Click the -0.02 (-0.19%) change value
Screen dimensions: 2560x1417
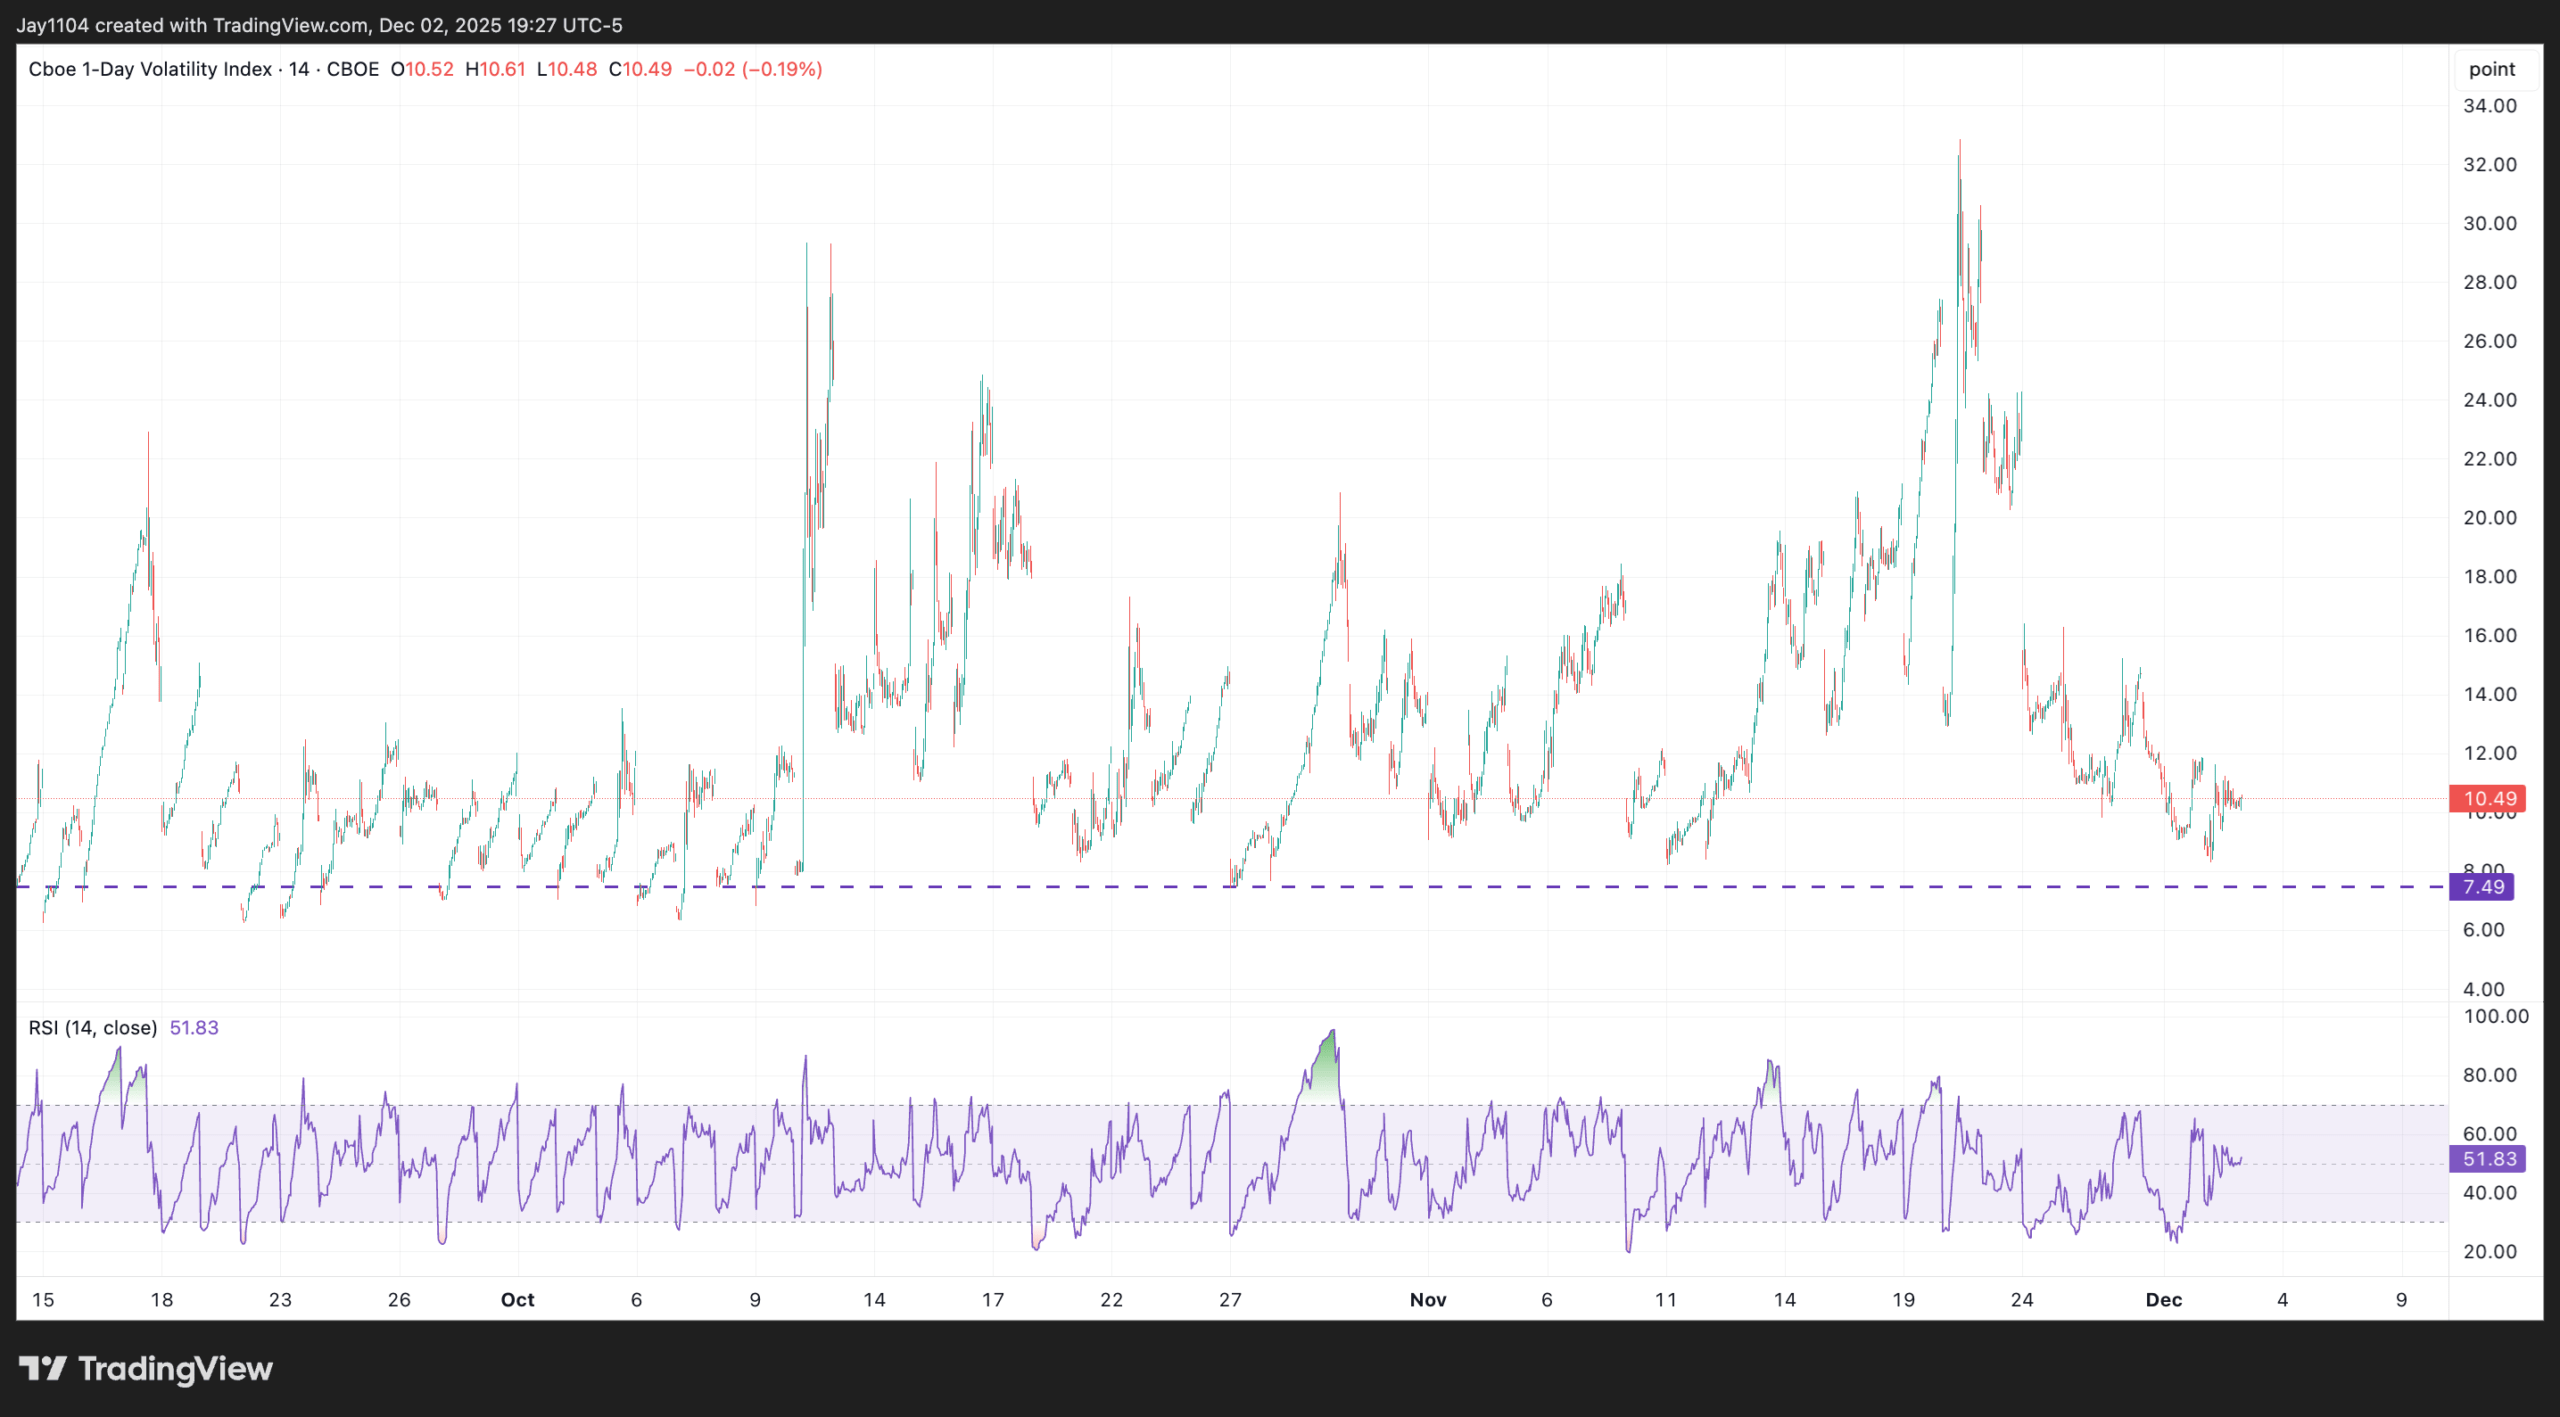tap(752, 69)
